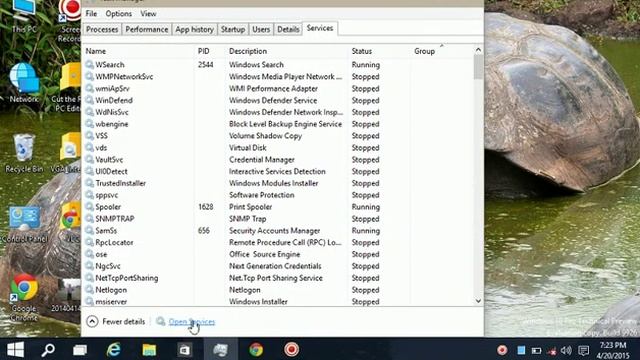Click the Print Spooler description

click(251, 207)
